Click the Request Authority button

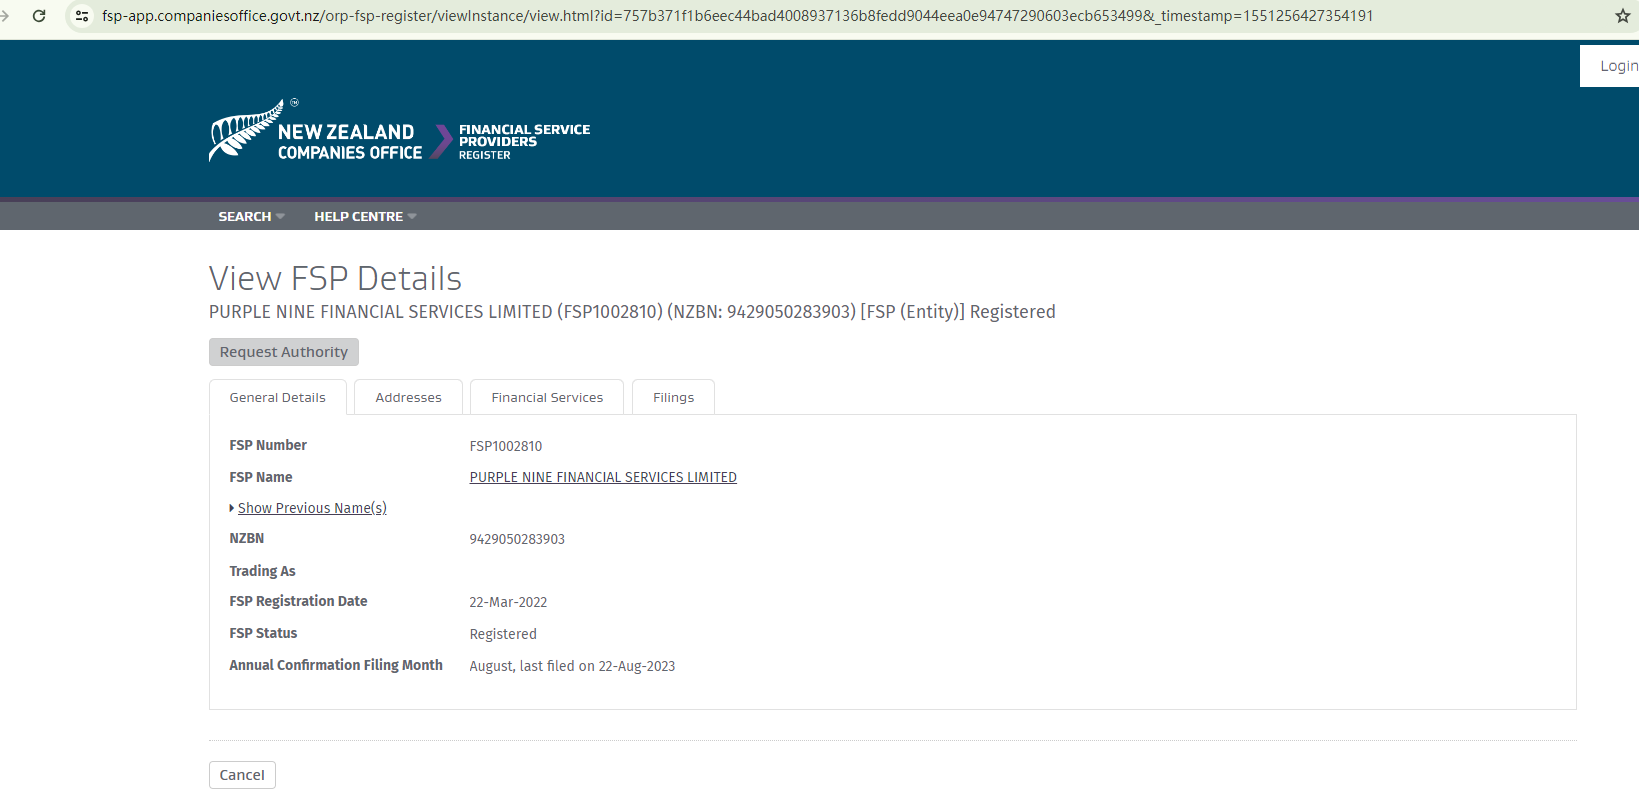[284, 352]
